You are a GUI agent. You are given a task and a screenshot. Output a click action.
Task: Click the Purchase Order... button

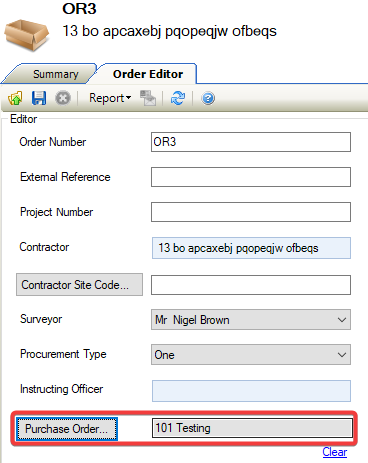67,429
